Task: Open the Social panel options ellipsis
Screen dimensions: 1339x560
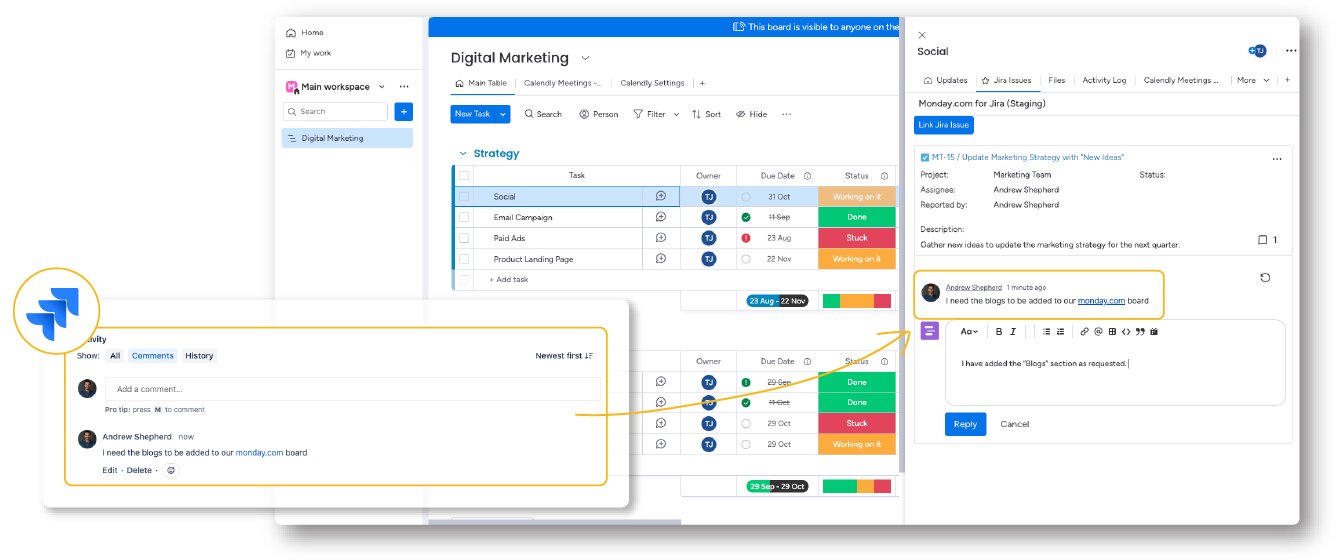Action: 1291,51
